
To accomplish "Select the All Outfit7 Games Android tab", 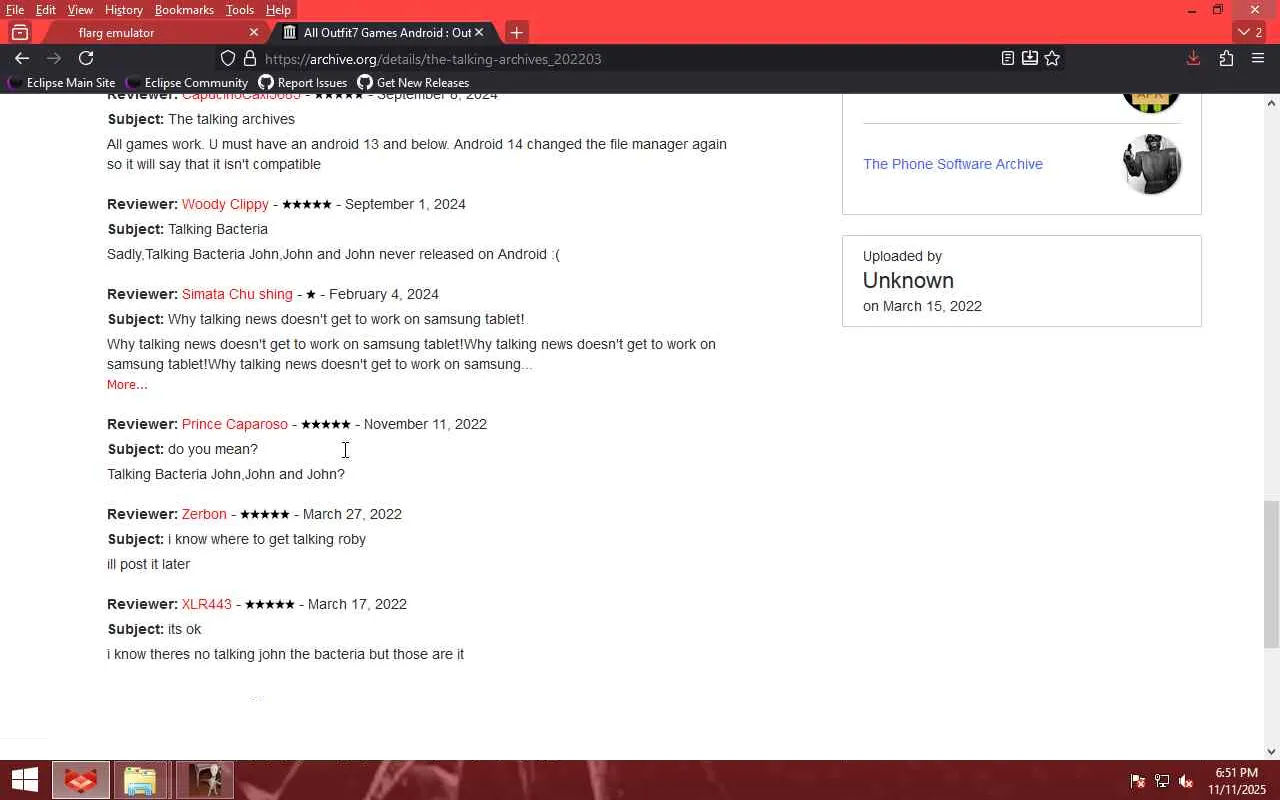I will tap(384, 32).
